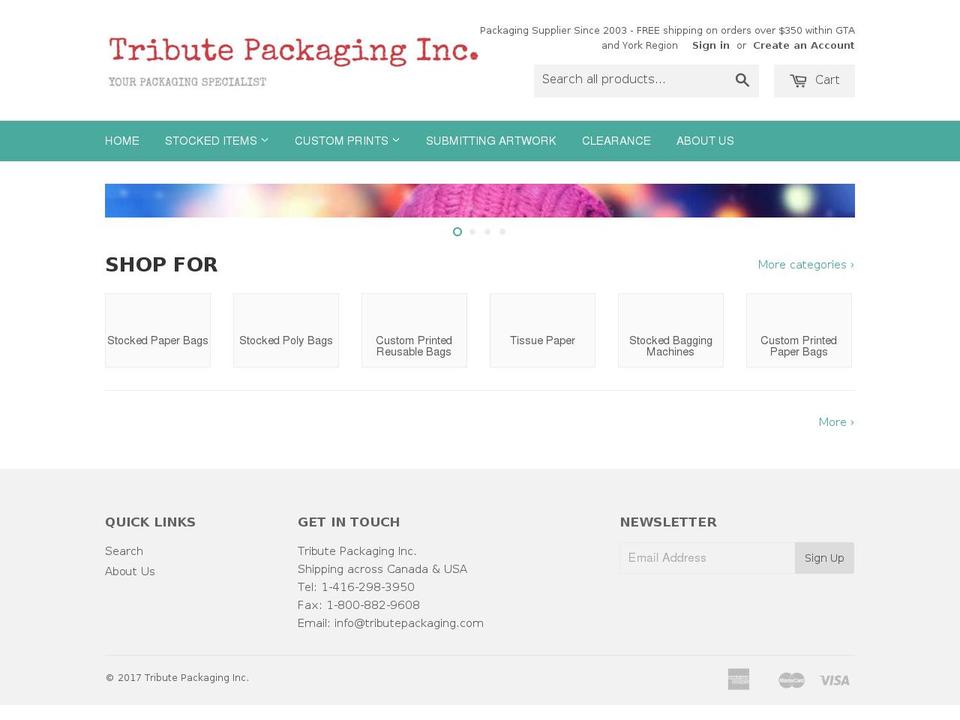Open the shopping cart

pyautogui.click(x=814, y=79)
